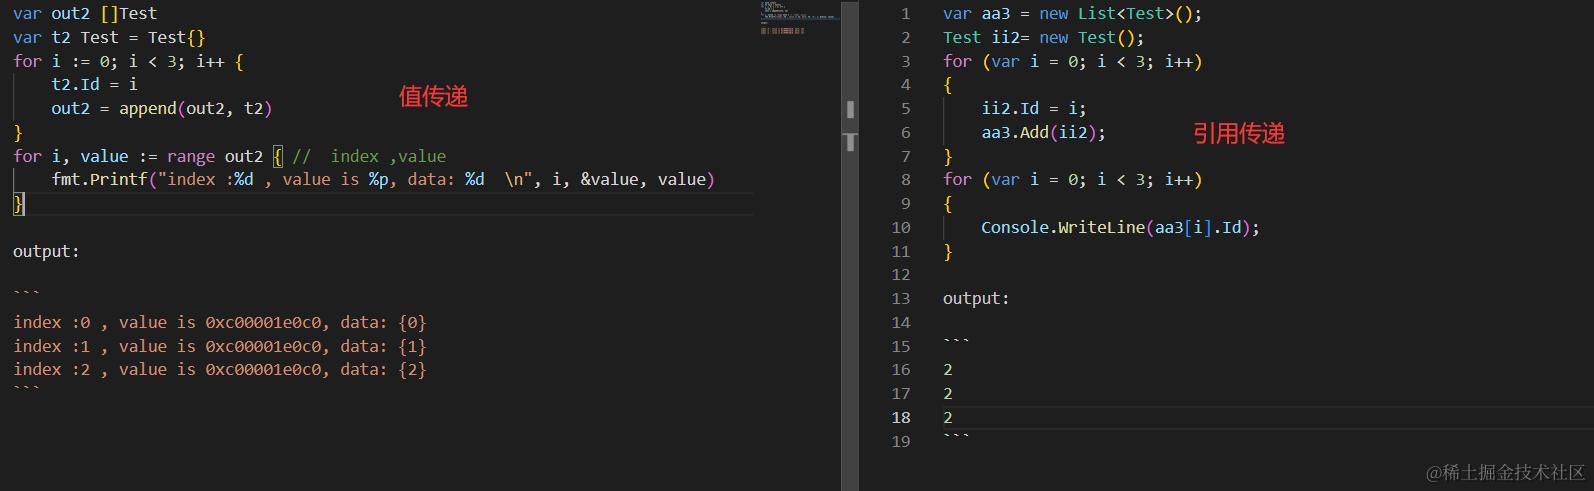This screenshot has width=1594, height=491.
Task: Click line number 5 in right gutter
Action: (906, 109)
